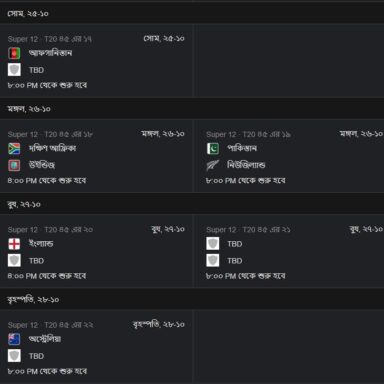Viewport: 384px width, 384px height.
Task: Click the New Zealand fern logo
Action: tap(213, 165)
